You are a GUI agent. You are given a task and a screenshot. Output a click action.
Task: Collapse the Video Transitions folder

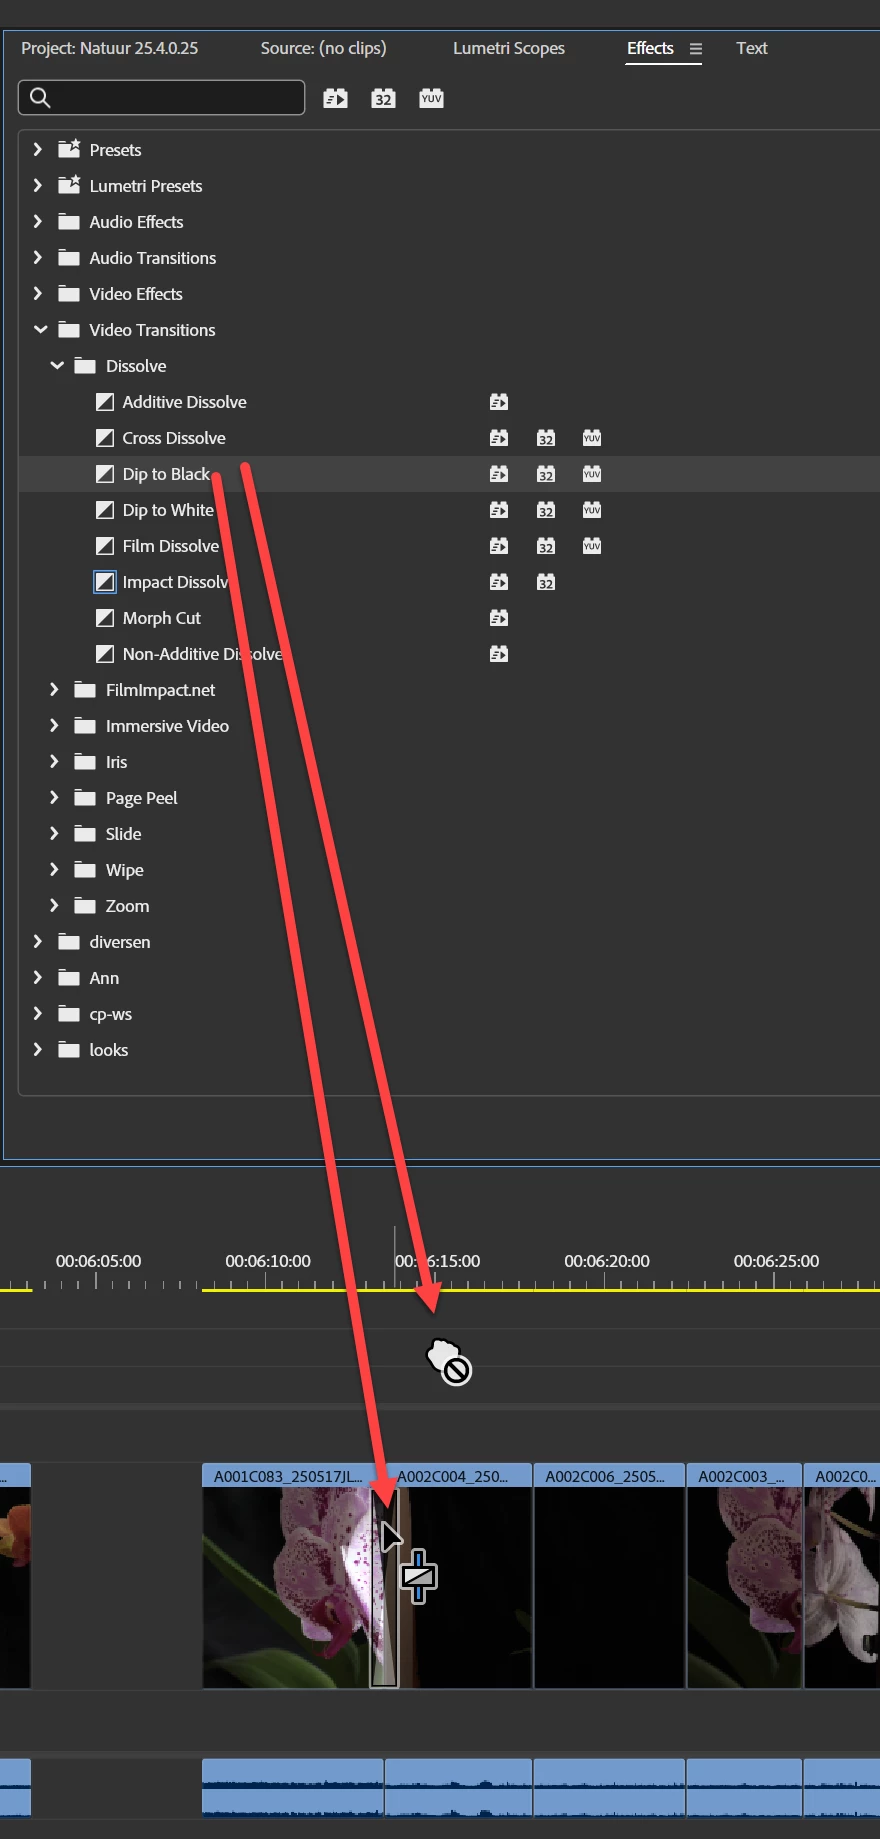point(40,329)
